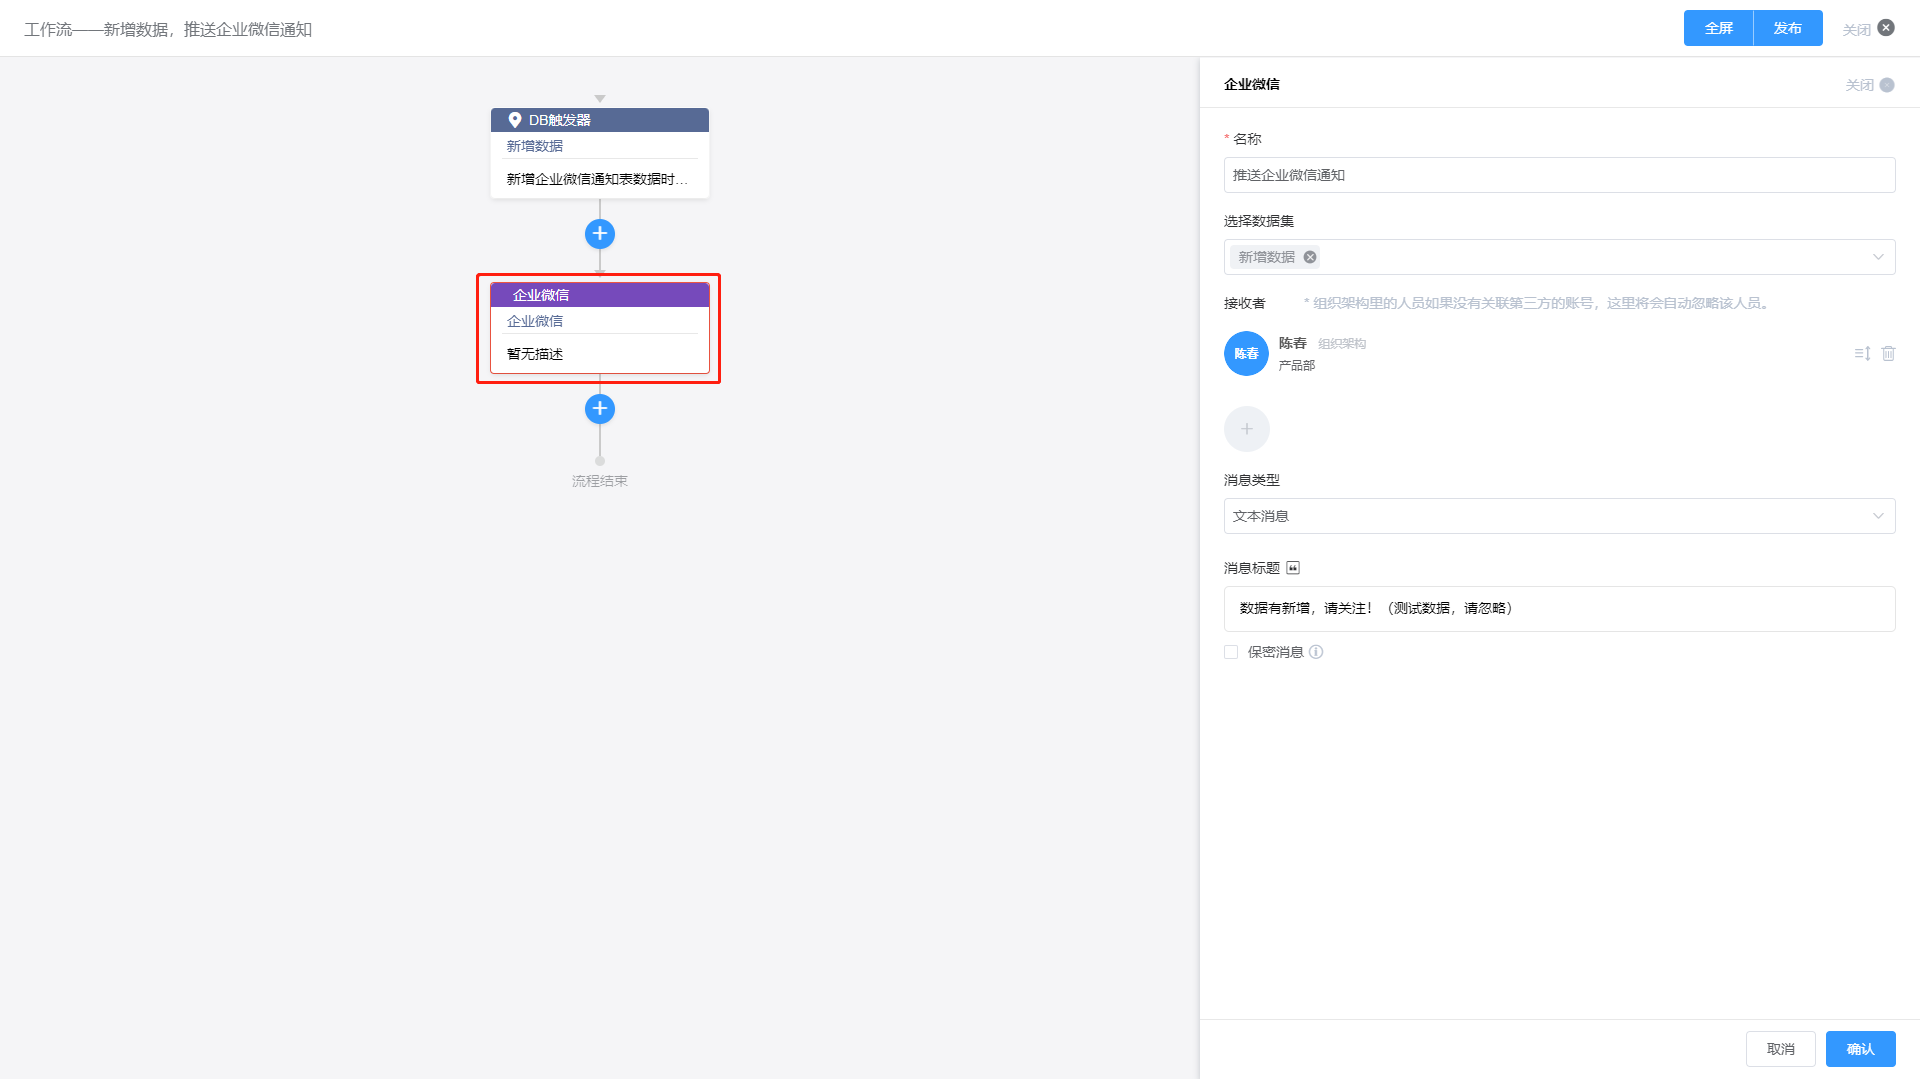Click into the 消息标题 text field
This screenshot has height=1079, width=1920.
[1560, 609]
